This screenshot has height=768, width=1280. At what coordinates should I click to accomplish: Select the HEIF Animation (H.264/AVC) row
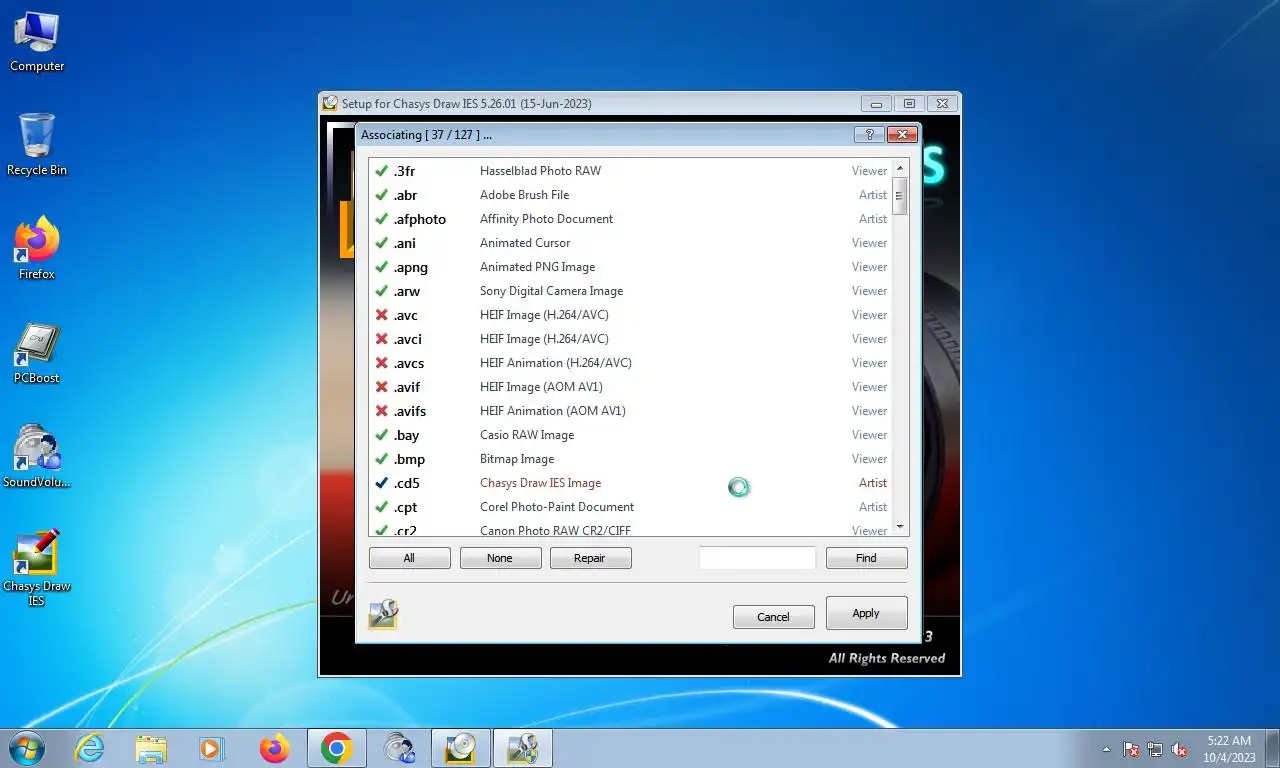(x=630, y=363)
